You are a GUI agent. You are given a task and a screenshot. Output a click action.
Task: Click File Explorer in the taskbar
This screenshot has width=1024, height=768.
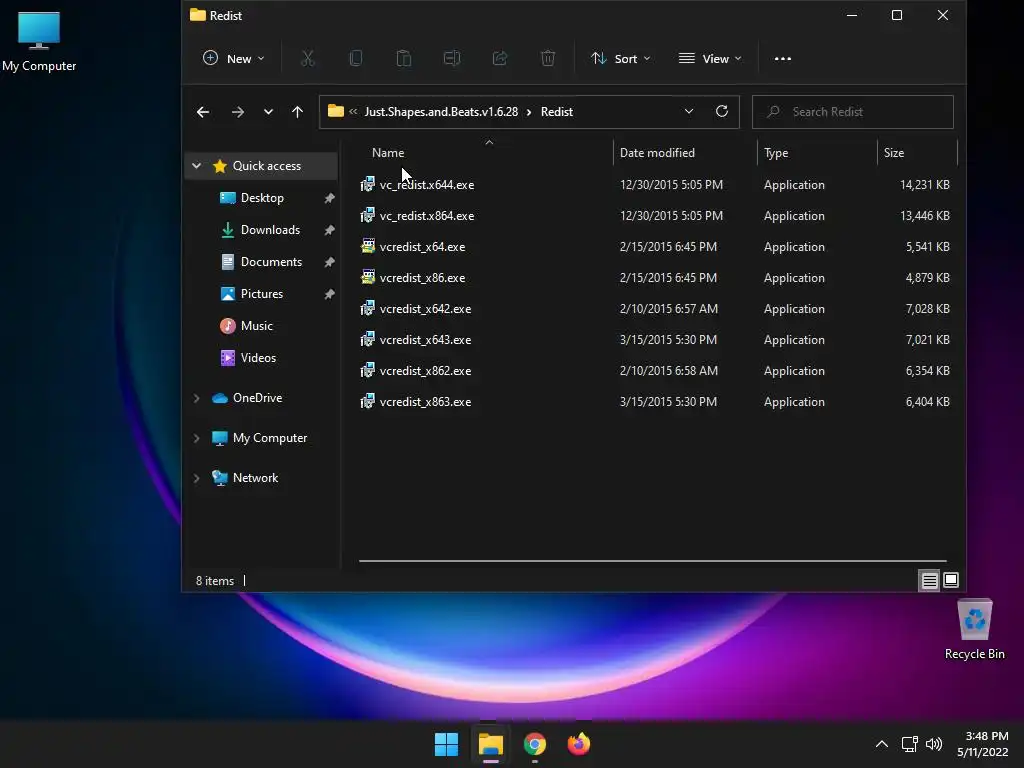pyautogui.click(x=490, y=744)
